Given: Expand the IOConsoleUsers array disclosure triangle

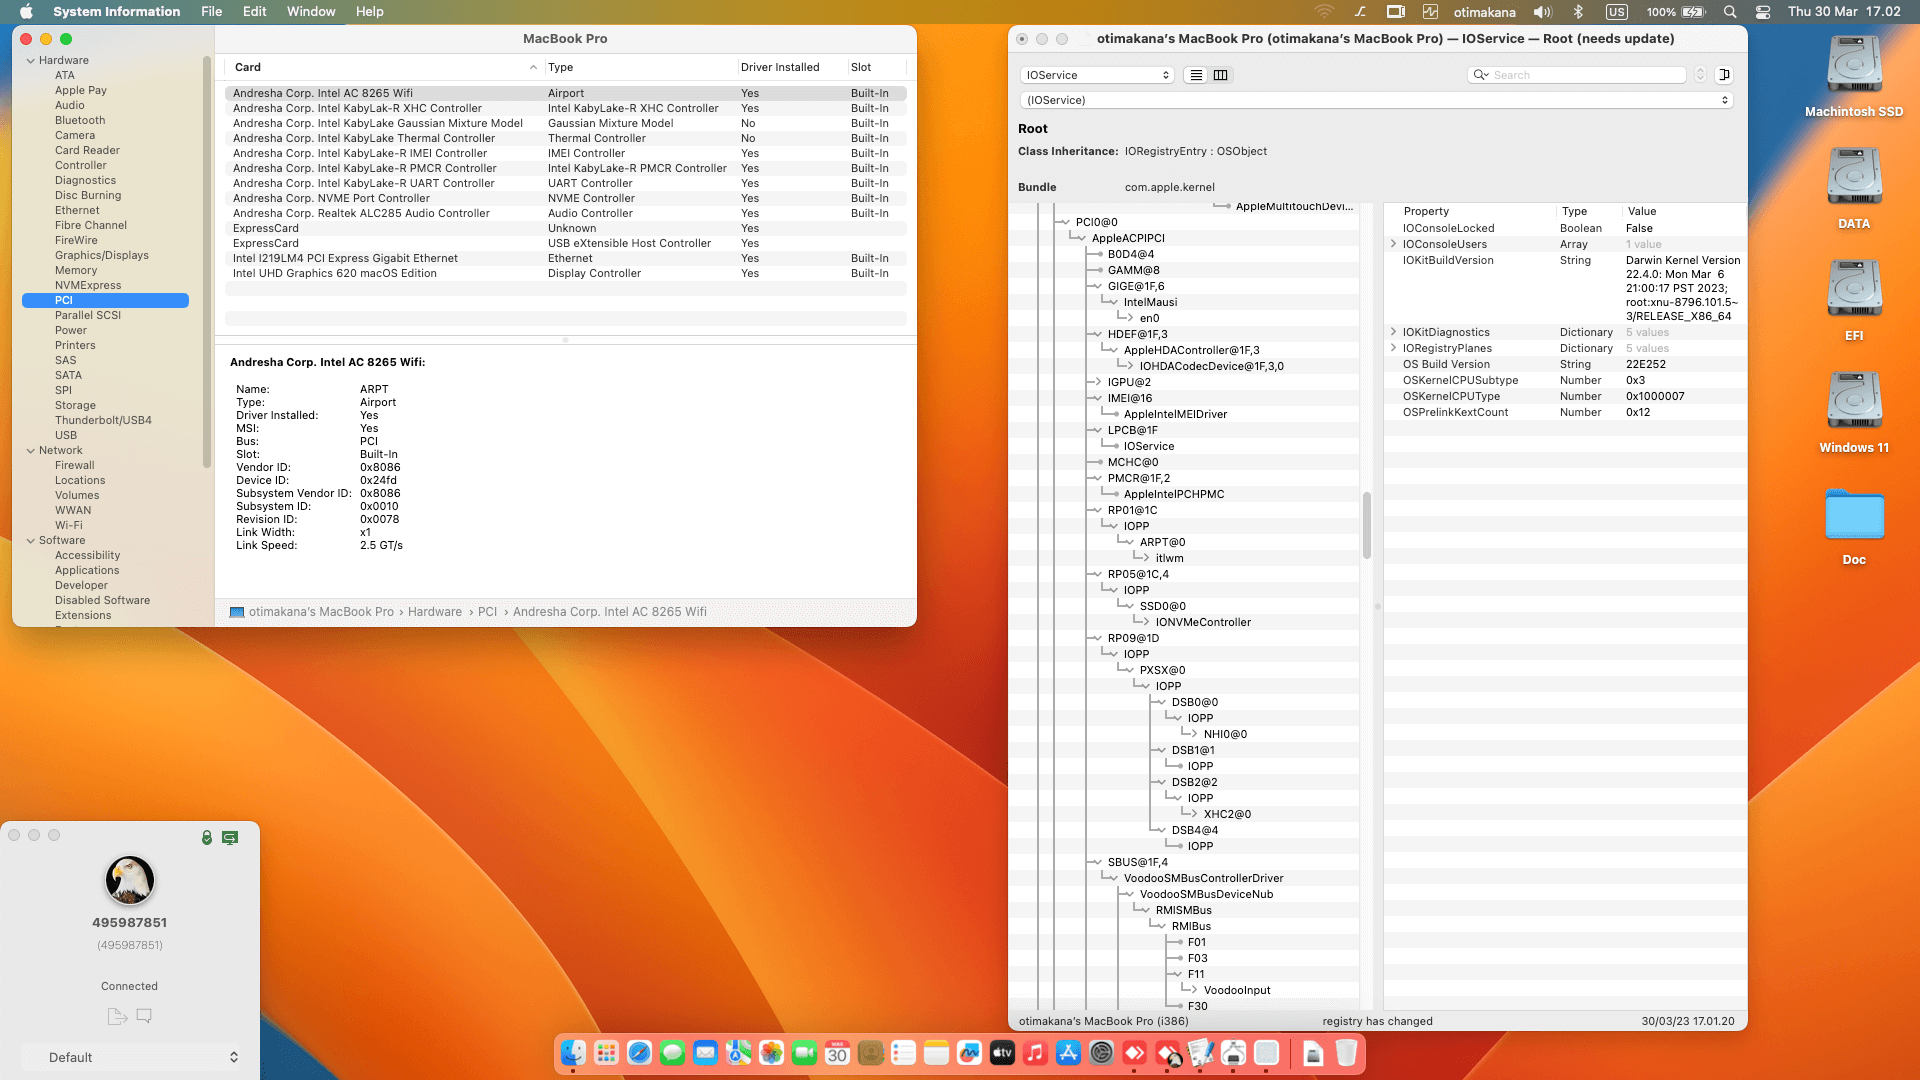Looking at the screenshot, I should pos(1394,244).
